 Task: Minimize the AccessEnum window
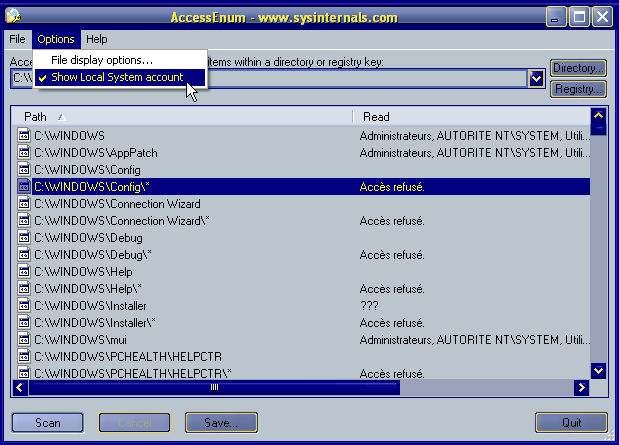(x=555, y=17)
